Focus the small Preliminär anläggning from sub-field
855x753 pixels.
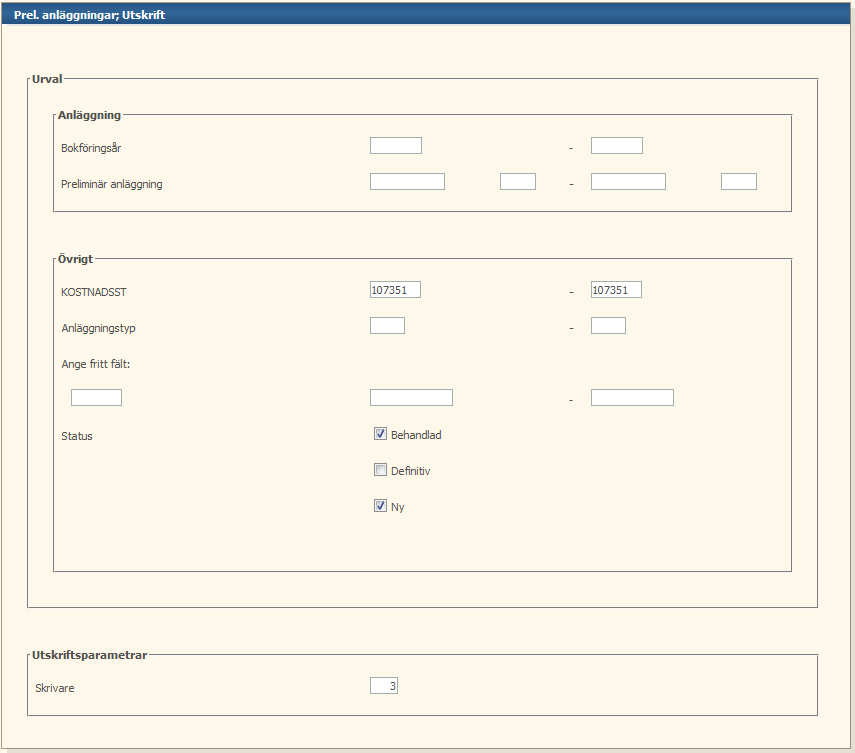(518, 182)
